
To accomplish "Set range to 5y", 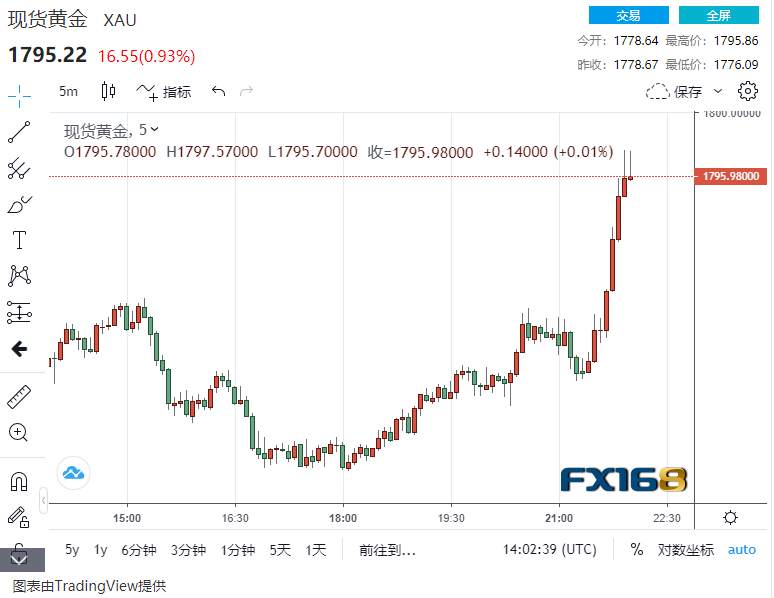I will [72, 550].
